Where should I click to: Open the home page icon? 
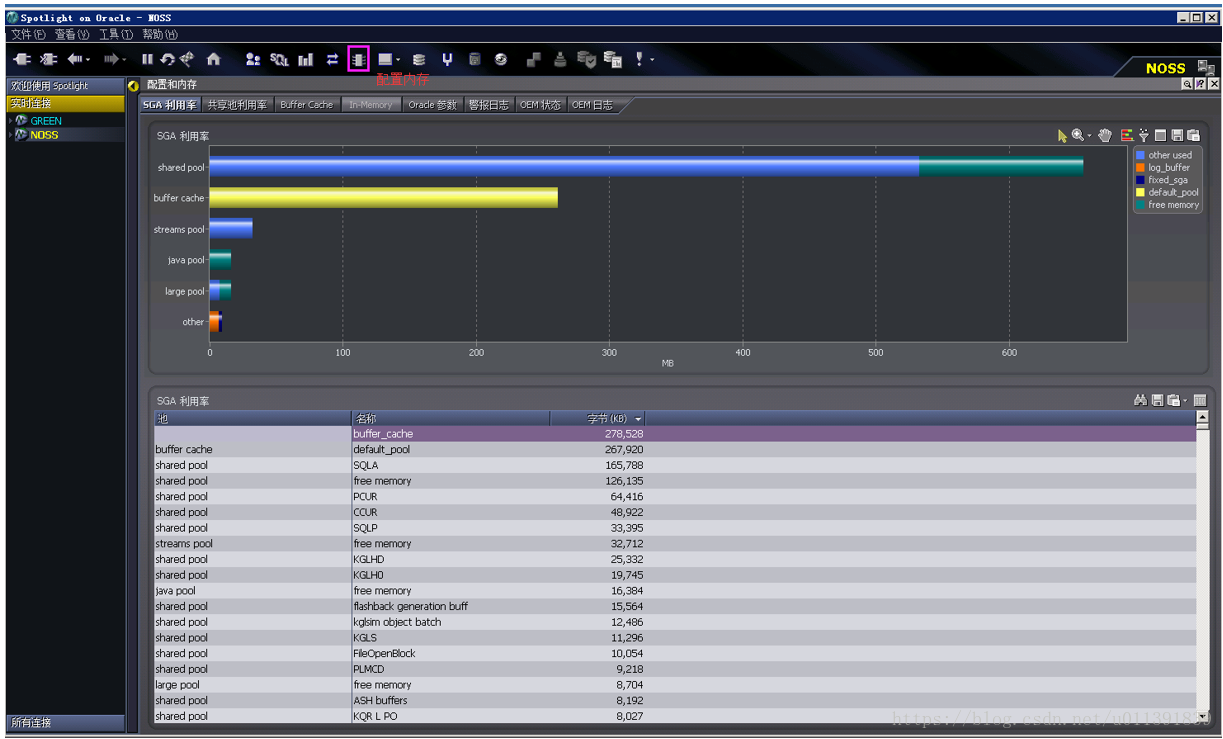click(213, 60)
